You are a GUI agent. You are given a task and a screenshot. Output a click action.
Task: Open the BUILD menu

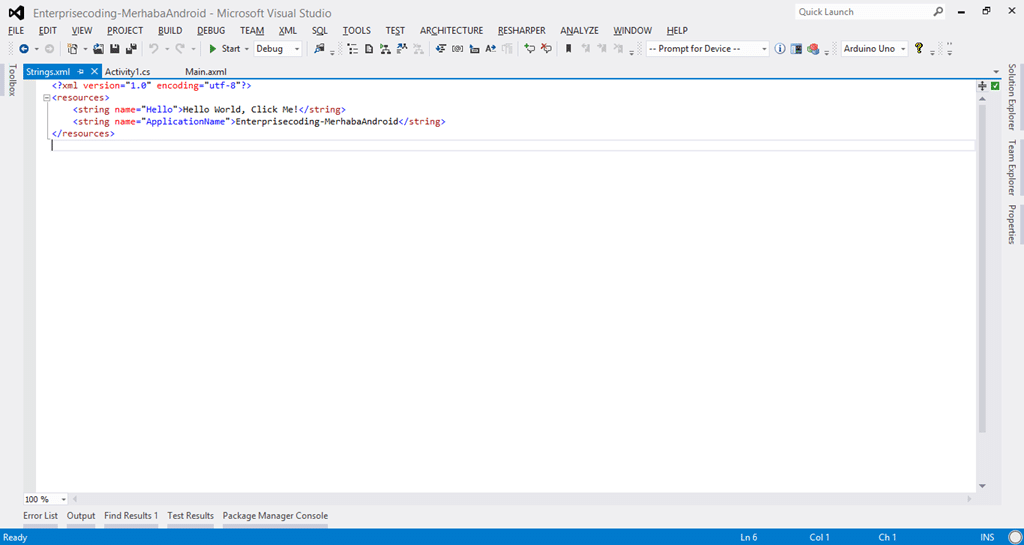[170, 31]
